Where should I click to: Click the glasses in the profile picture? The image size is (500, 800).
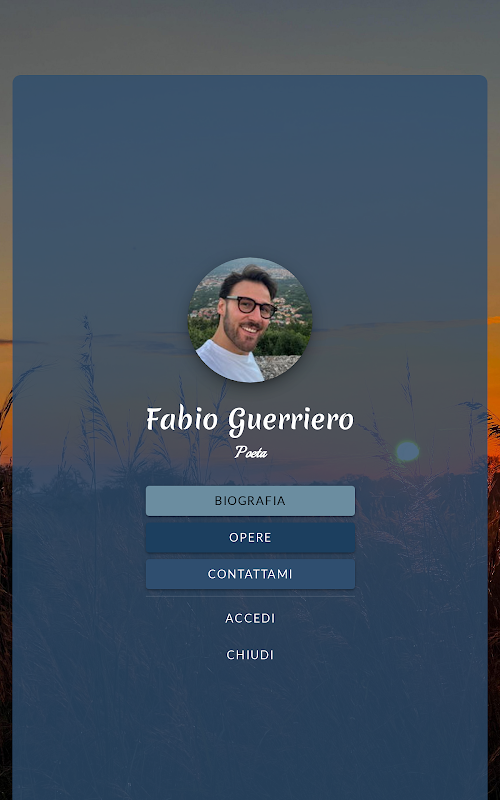click(252, 307)
